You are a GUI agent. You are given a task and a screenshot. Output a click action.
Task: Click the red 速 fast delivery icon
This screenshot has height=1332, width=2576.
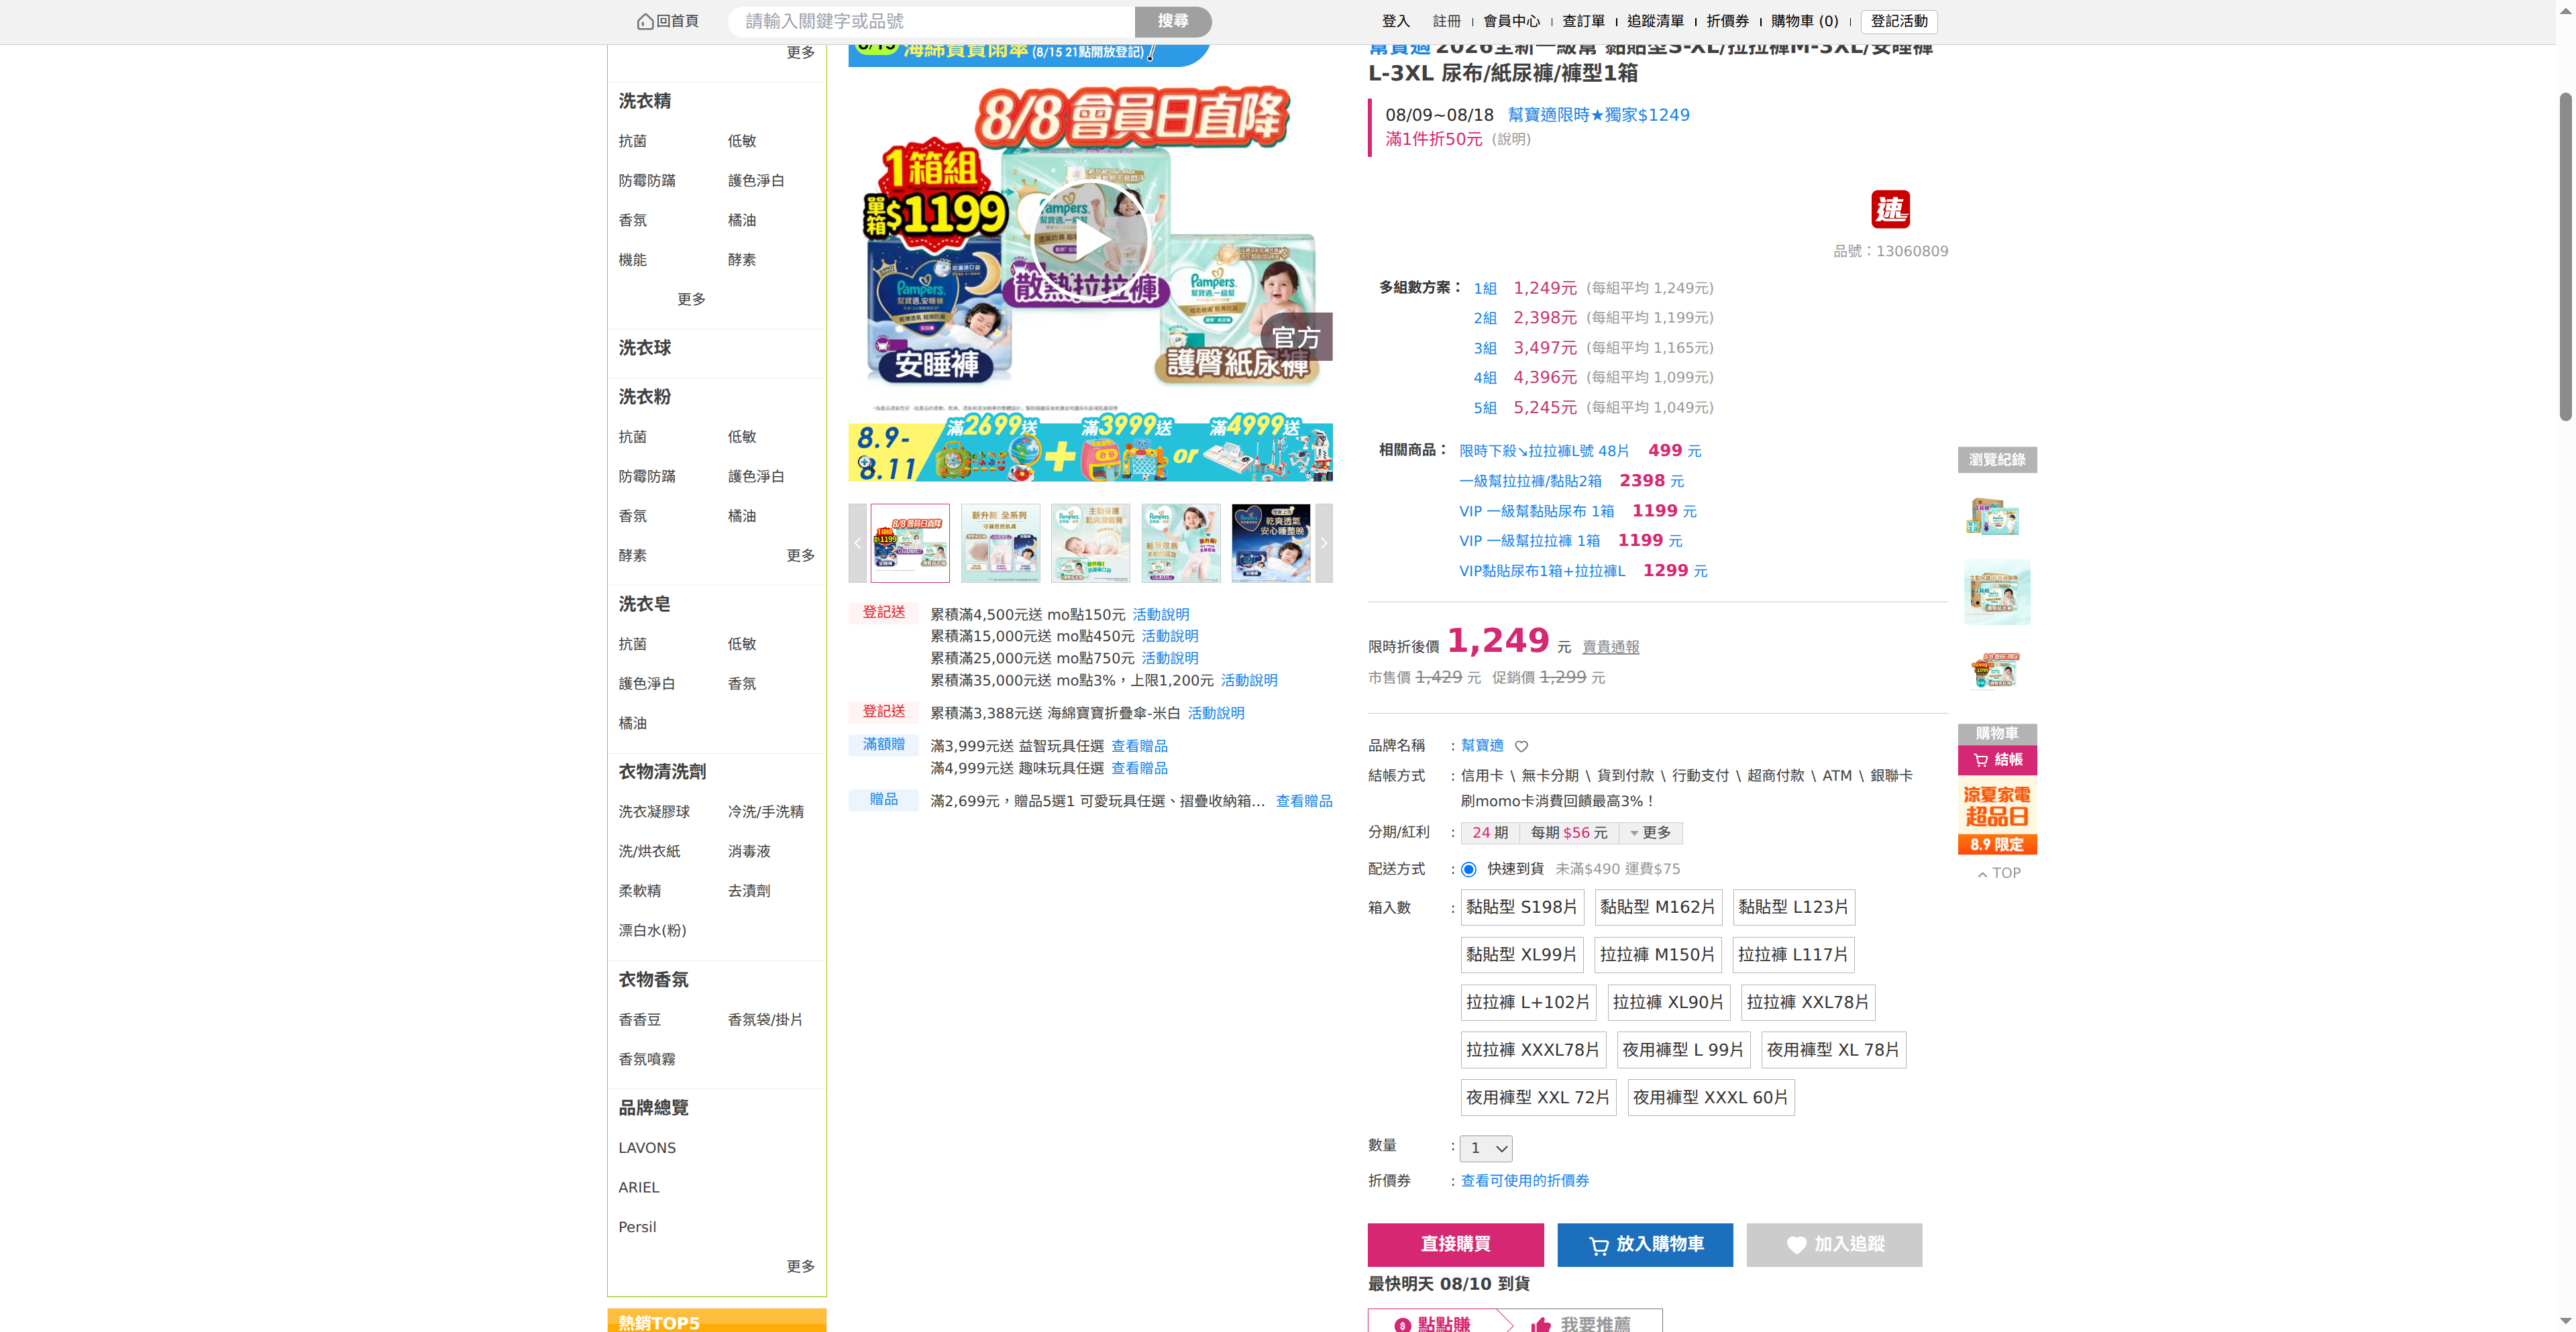(1890, 209)
